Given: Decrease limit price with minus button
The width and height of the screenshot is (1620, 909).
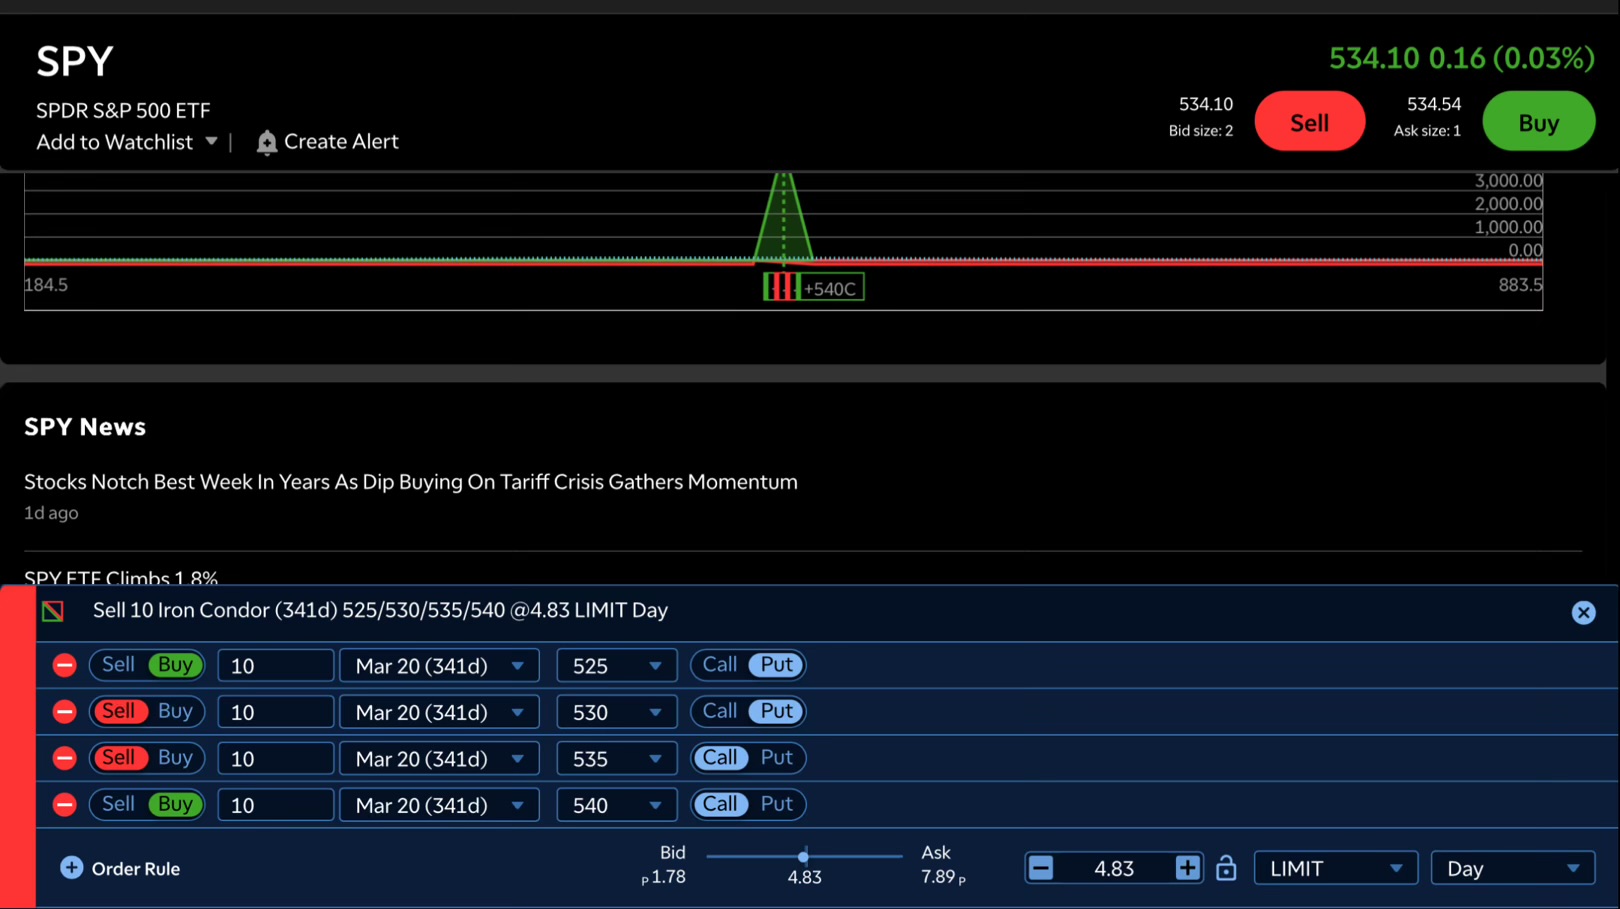Looking at the screenshot, I should point(1041,868).
